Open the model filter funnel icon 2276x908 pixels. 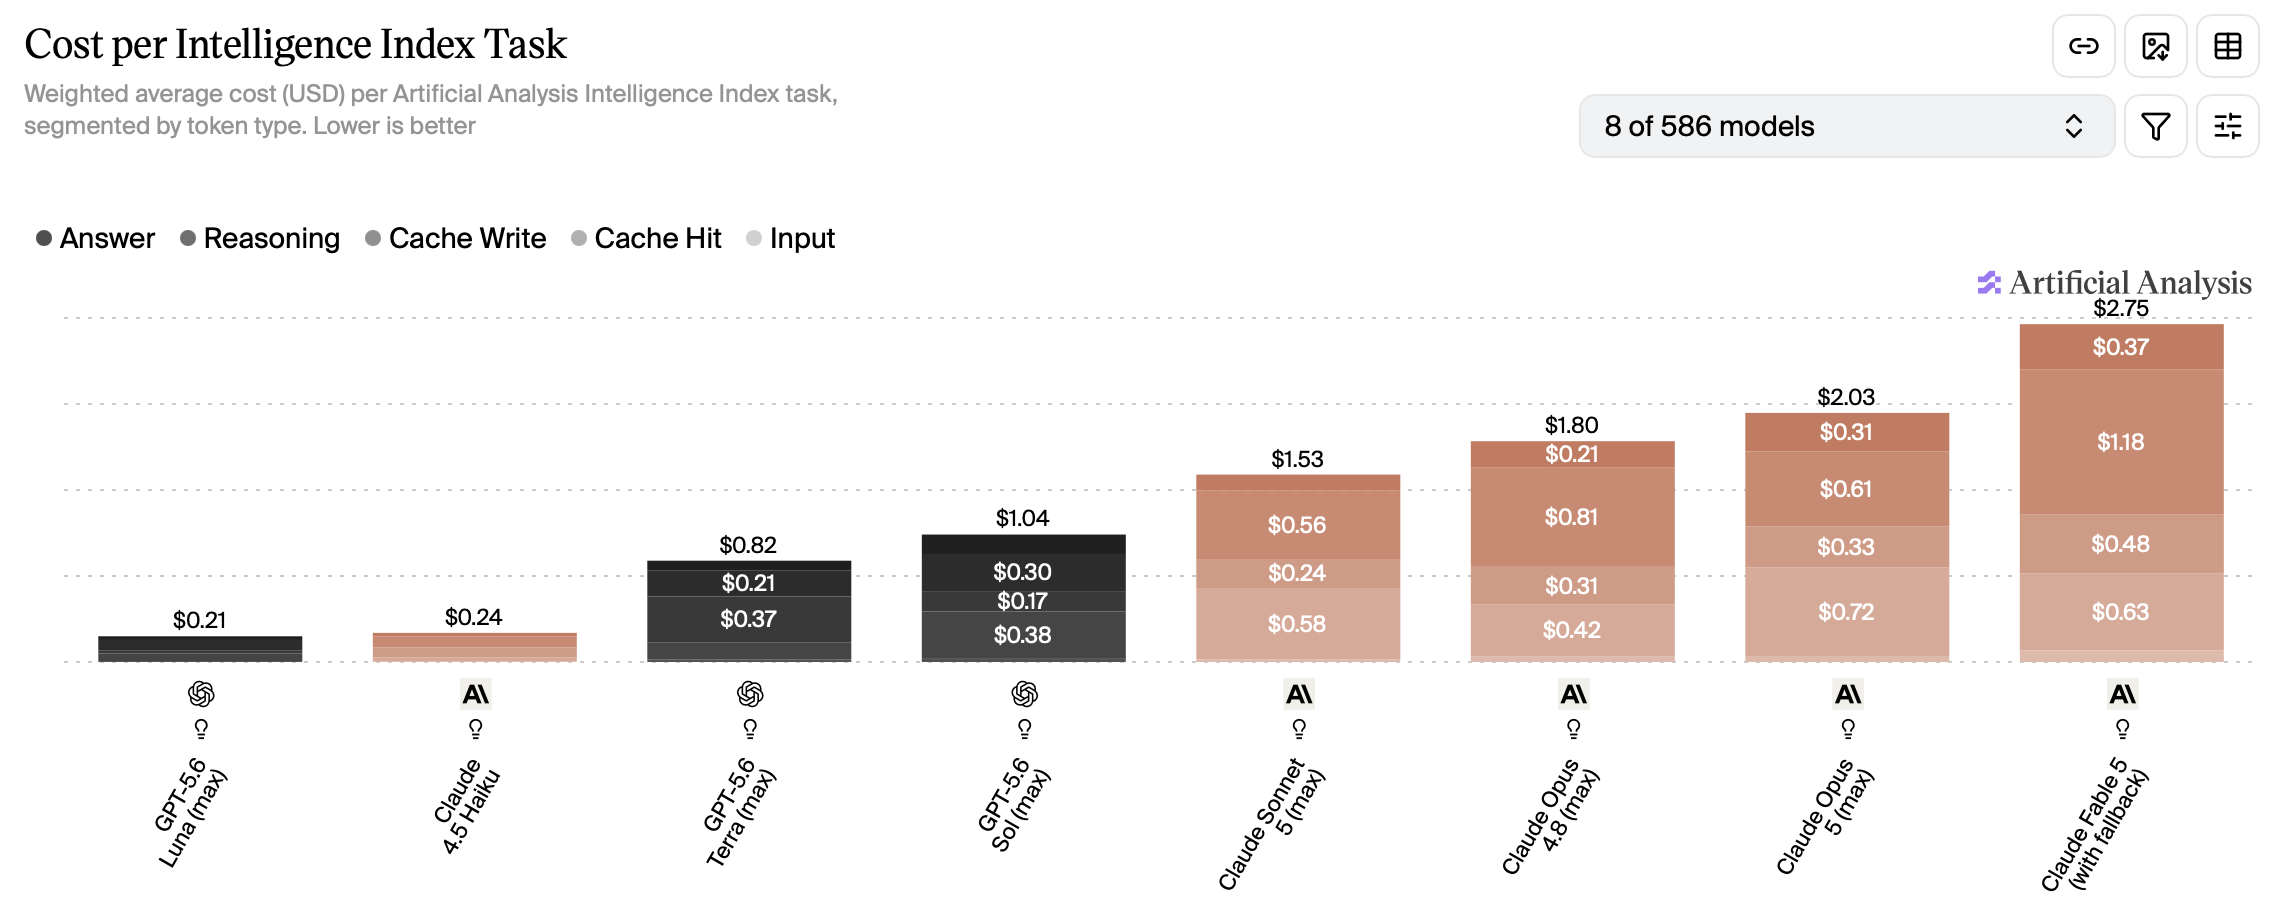tap(2156, 126)
